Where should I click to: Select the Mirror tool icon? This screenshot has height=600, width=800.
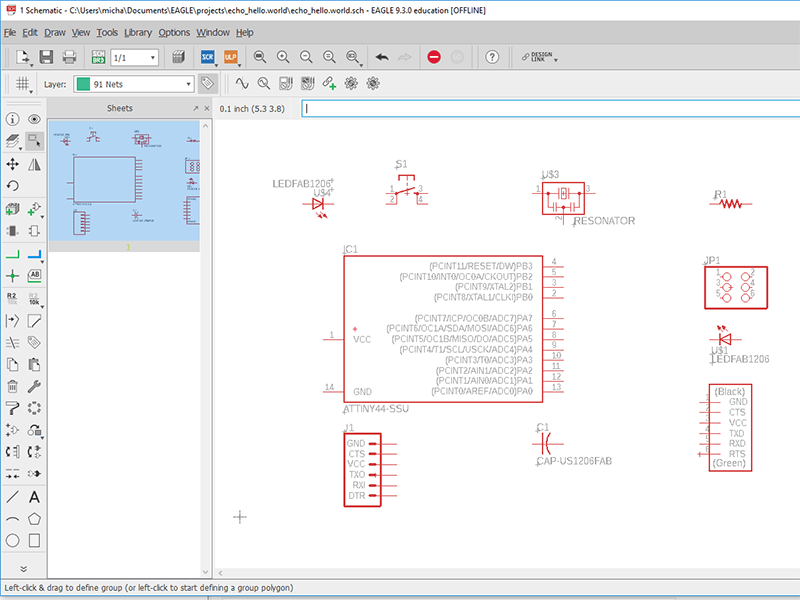point(34,164)
